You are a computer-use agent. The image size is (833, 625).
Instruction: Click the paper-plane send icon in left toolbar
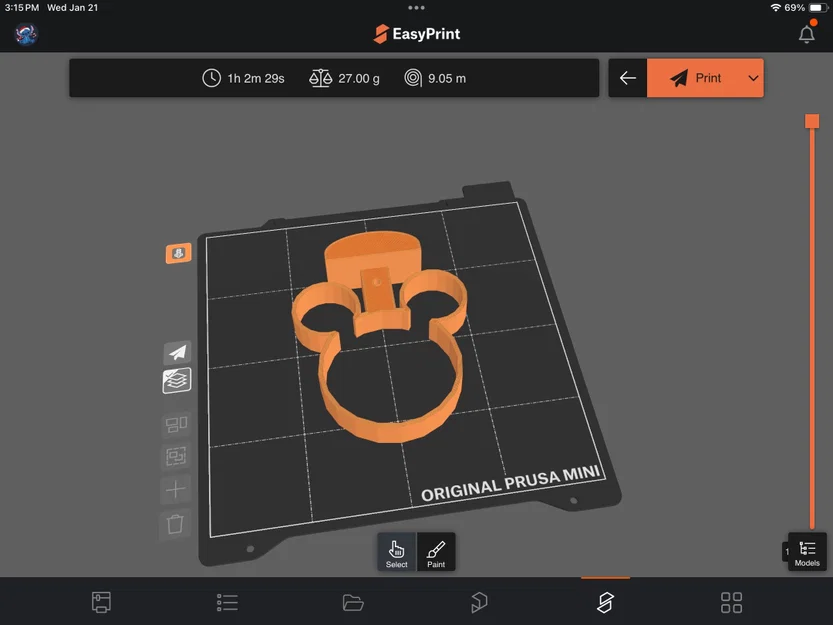click(177, 352)
